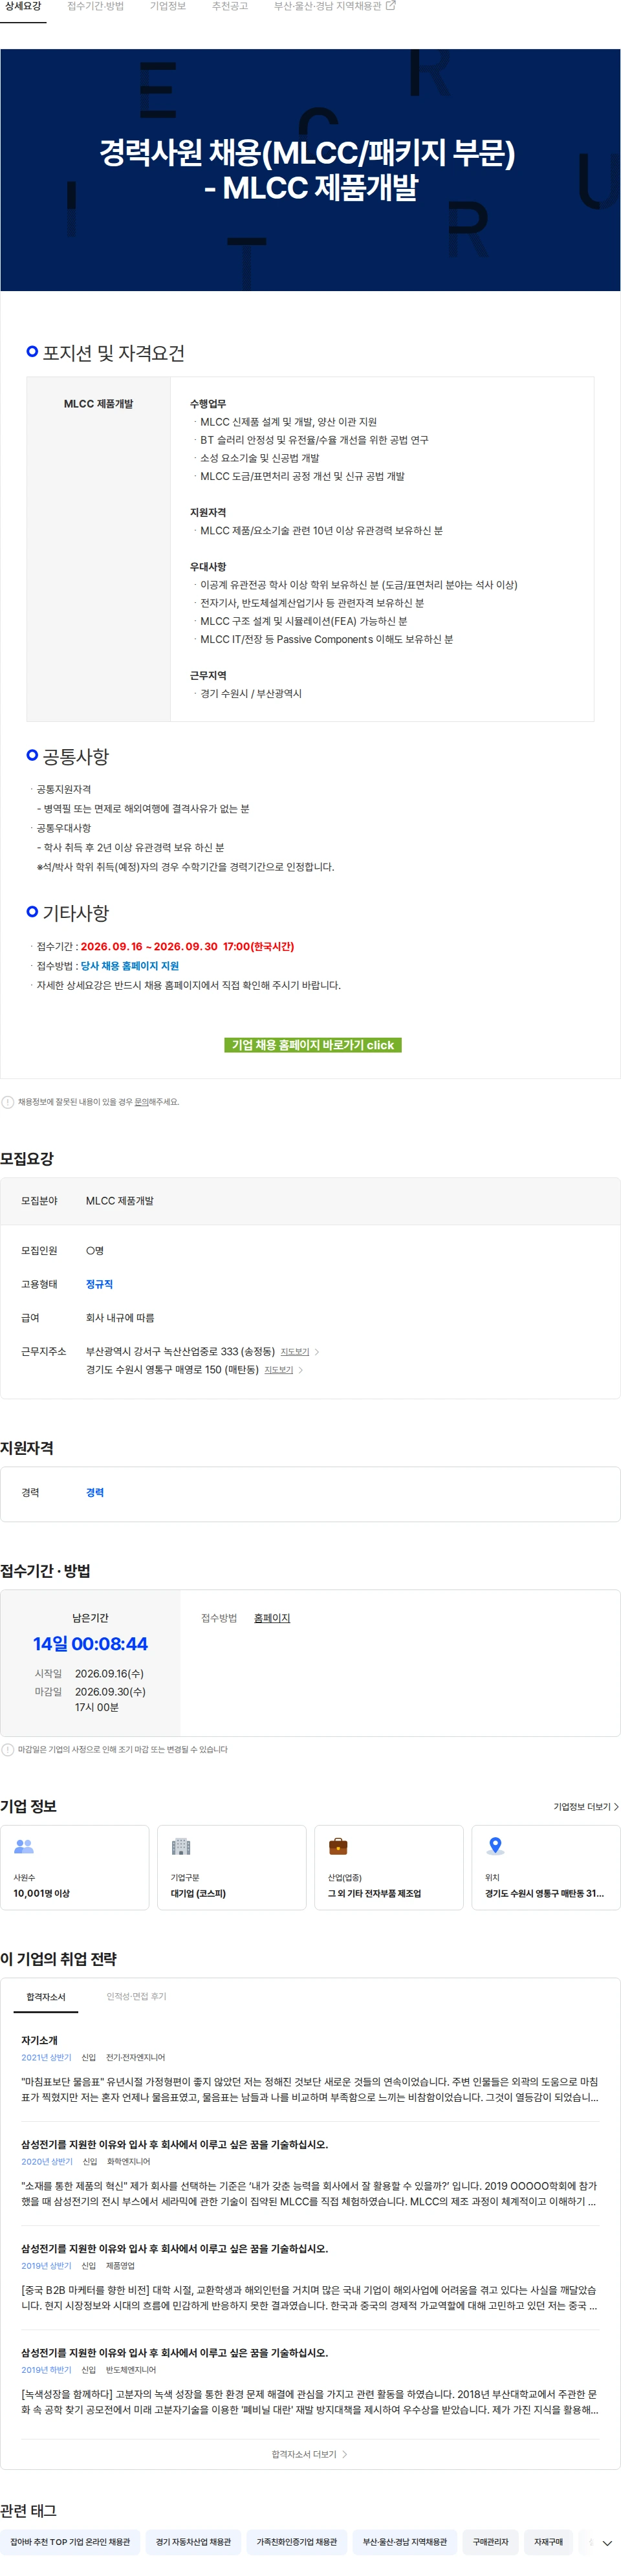Screen dimensions: 621x2576
Task: Click 합격자소서 더보기 link
Action: click(310, 2454)
